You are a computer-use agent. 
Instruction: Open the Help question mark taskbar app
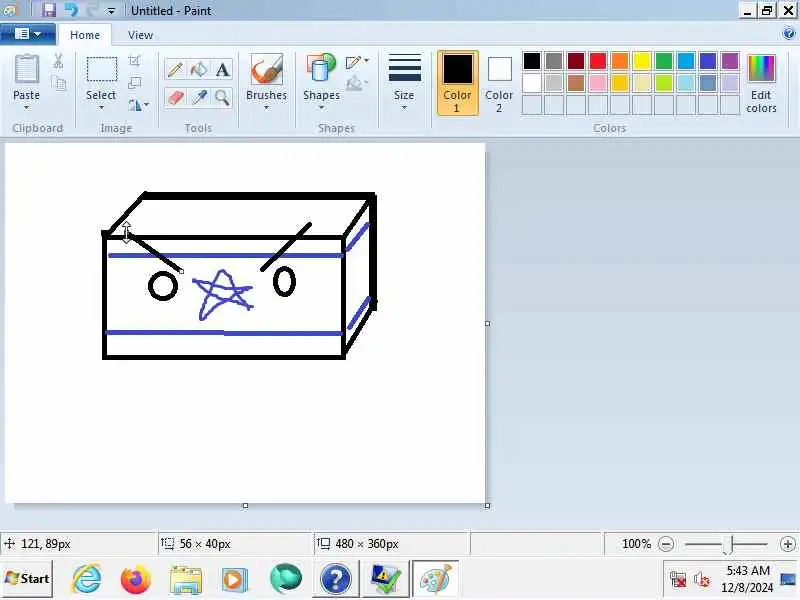[335, 580]
